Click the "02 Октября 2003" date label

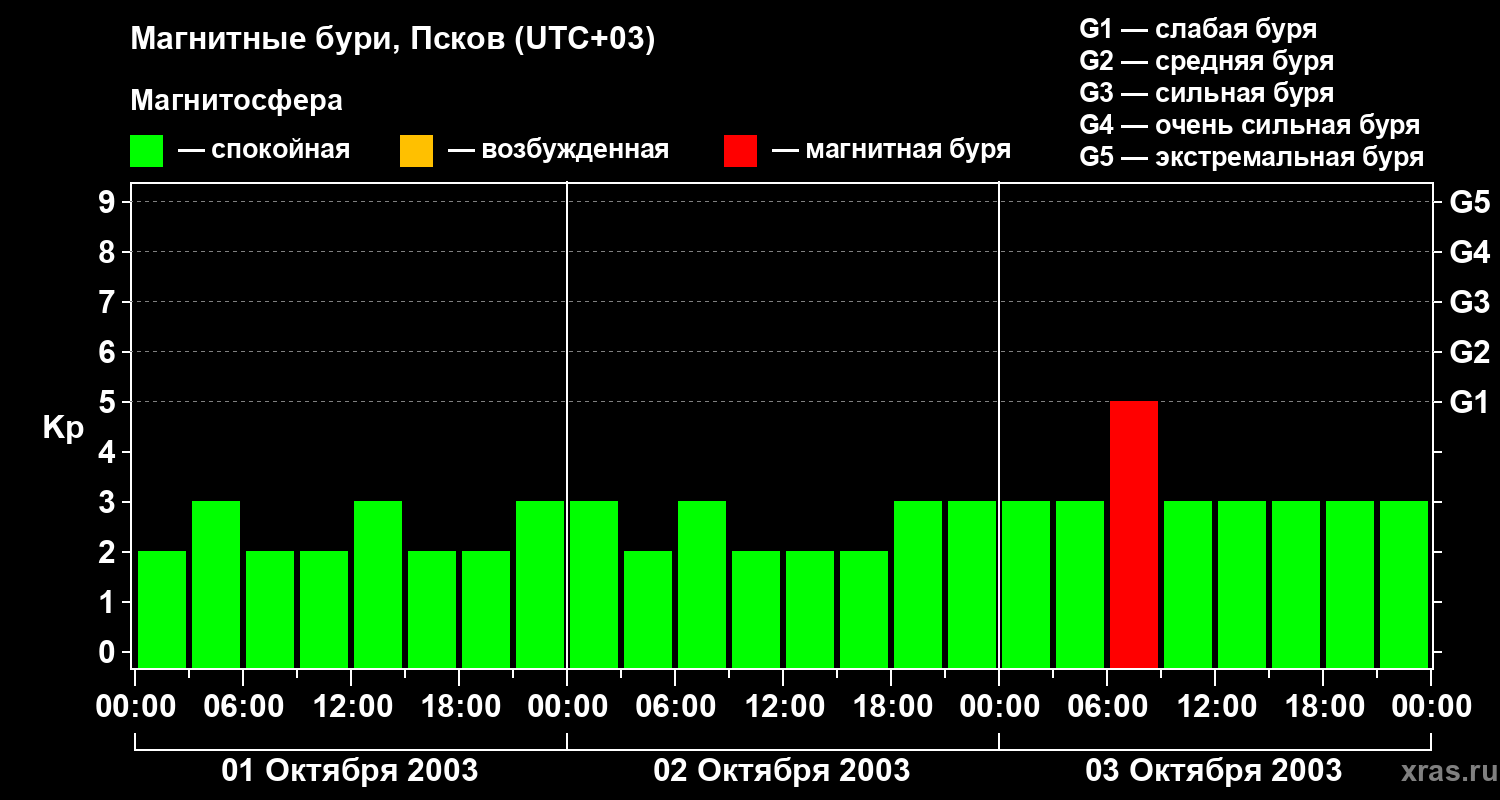pos(782,771)
